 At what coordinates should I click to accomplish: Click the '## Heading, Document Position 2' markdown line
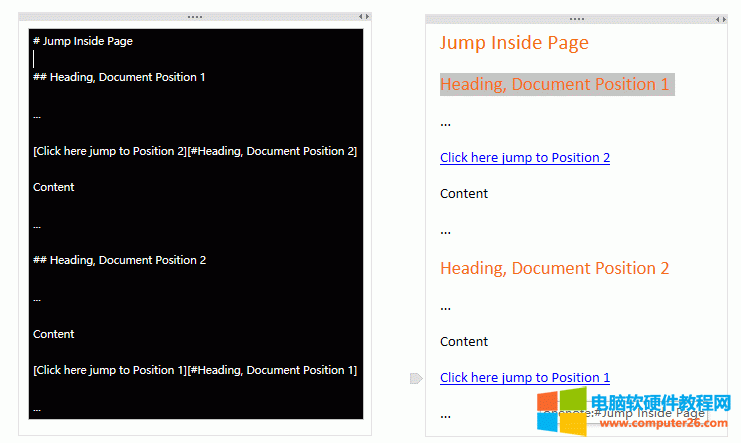[x=119, y=260]
